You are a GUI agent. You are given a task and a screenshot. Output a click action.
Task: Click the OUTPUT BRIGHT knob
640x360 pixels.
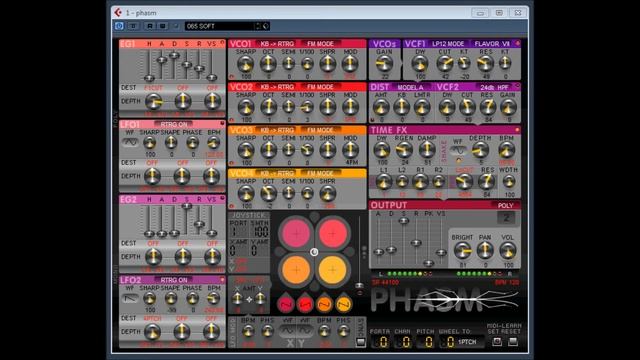[x=462, y=250]
